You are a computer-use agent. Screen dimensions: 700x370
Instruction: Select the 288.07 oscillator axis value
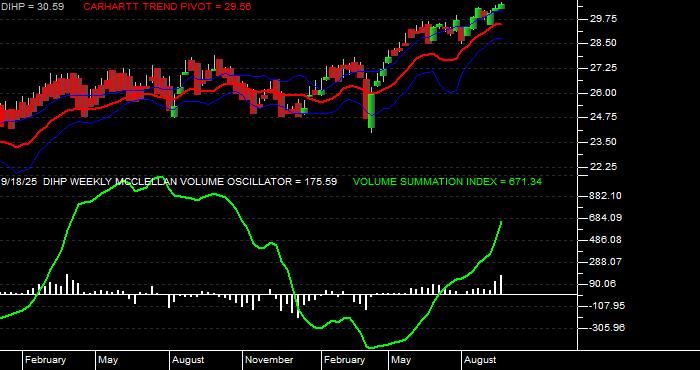tap(606, 262)
